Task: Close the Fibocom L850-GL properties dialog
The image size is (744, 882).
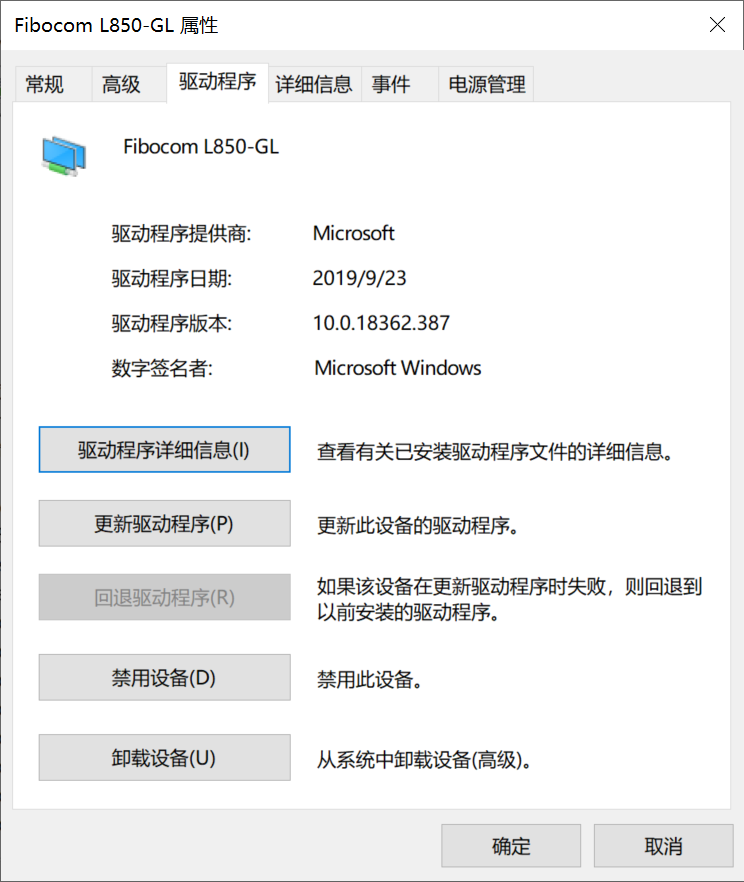Action: point(717,25)
